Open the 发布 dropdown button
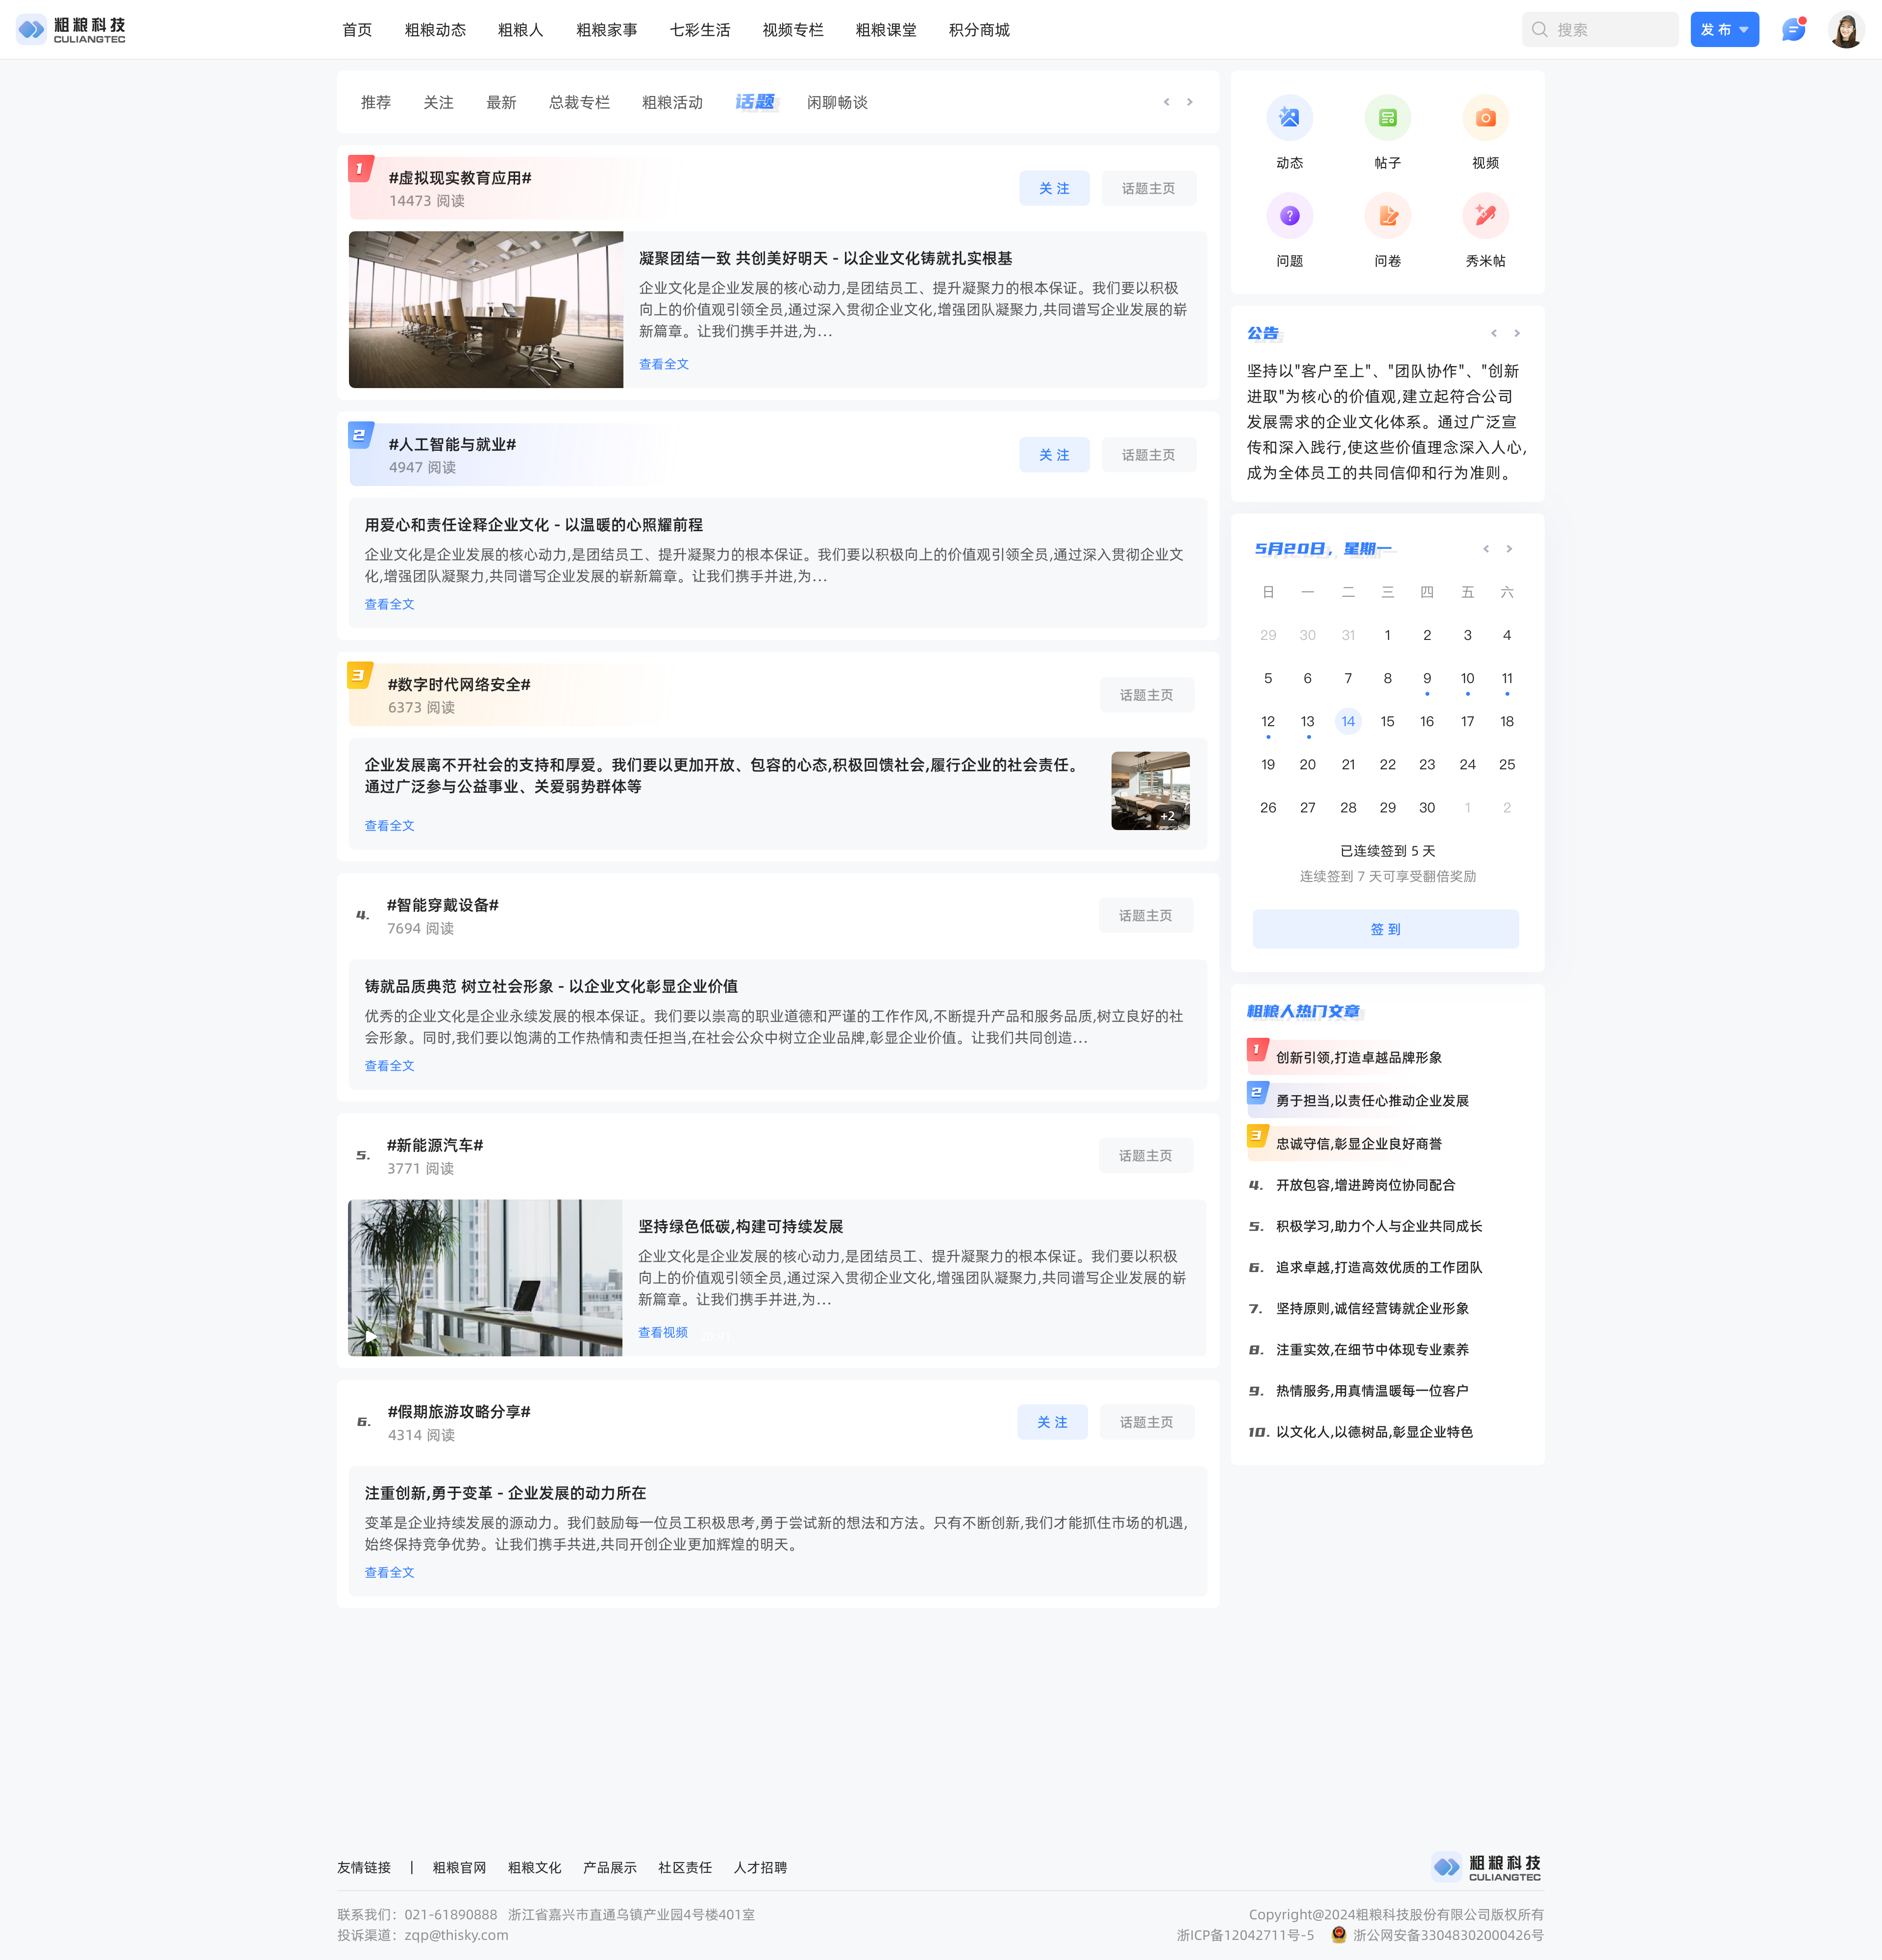The width and height of the screenshot is (1882, 1960). pos(1724,30)
